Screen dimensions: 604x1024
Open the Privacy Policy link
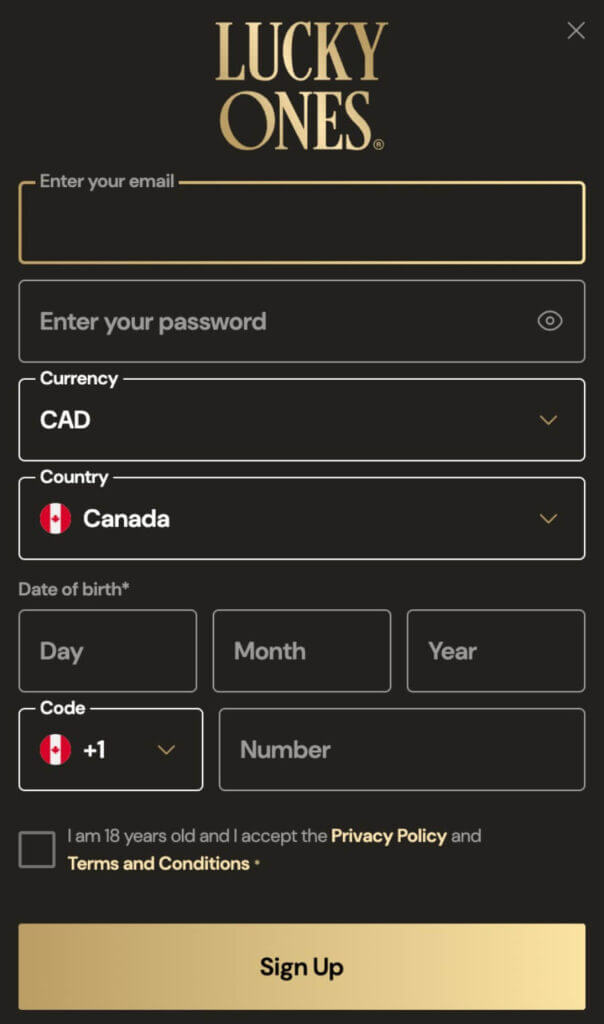(x=389, y=835)
